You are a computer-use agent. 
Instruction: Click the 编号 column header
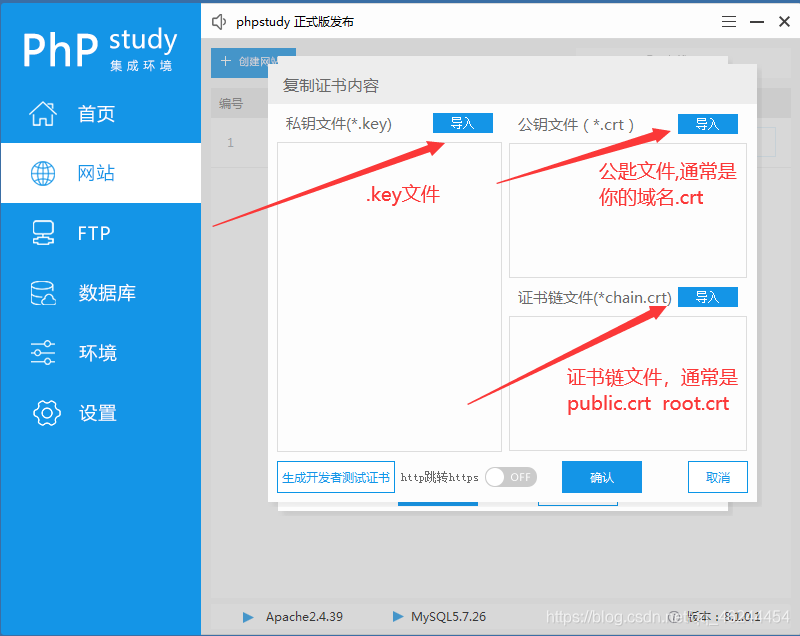[x=231, y=104]
